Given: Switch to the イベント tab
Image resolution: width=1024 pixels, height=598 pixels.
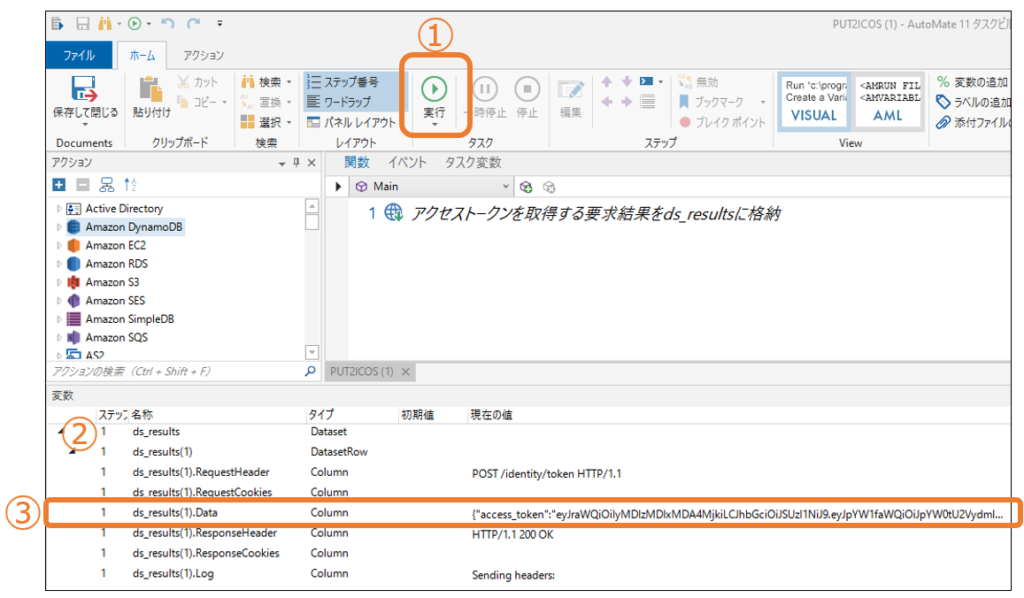Looking at the screenshot, I should pyautogui.click(x=407, y=163).
